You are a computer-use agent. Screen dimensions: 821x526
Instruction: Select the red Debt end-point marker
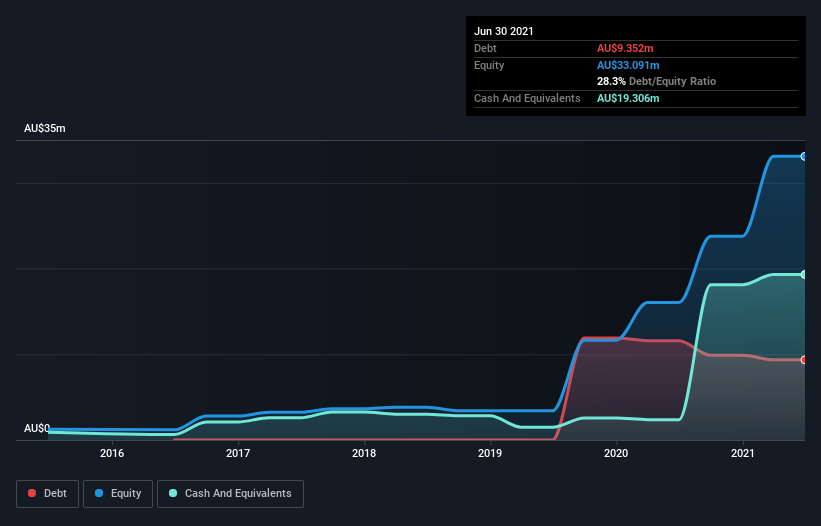click(804, 360)
